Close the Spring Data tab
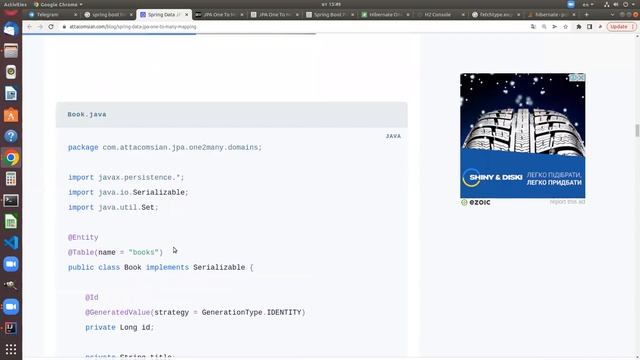The height and width of the screenshot is (360, 640). pos(187,14)
